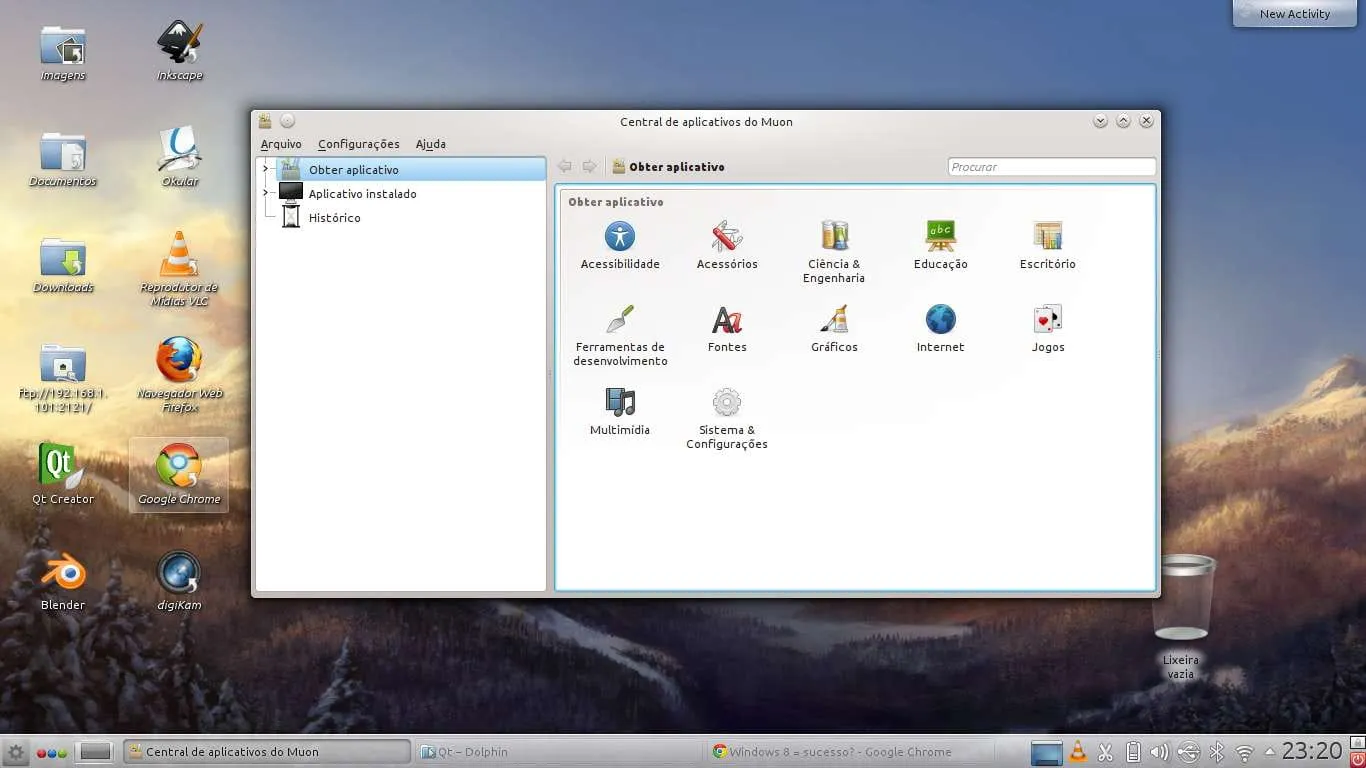Screen dimensions: 1366x768
Task: Open the Gráficos category
Action: tap(834, 321)
